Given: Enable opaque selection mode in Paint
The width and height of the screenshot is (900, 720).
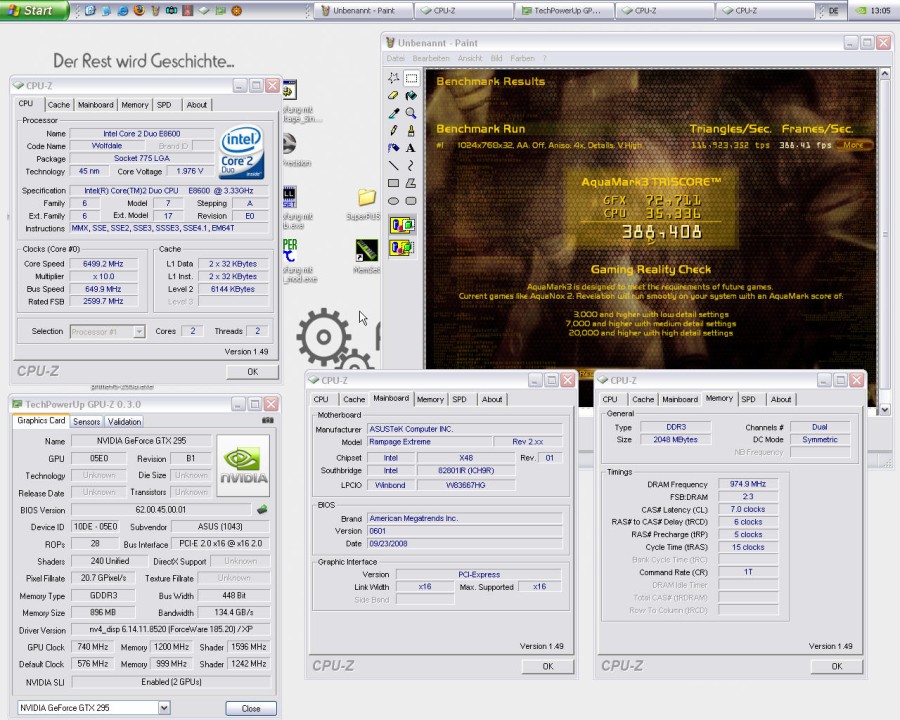Looking at the screenshot, I should coord(402,225).
